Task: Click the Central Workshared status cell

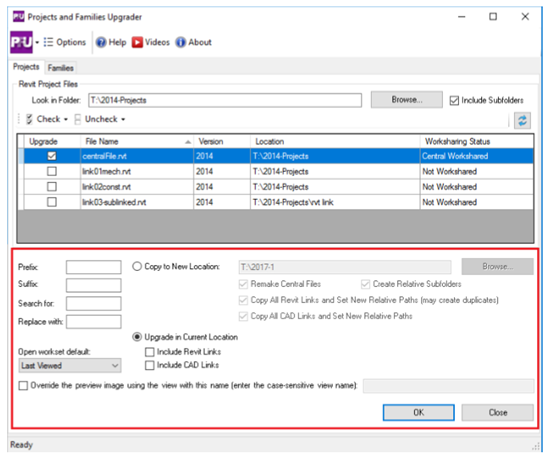Action: tap(476, 156)
